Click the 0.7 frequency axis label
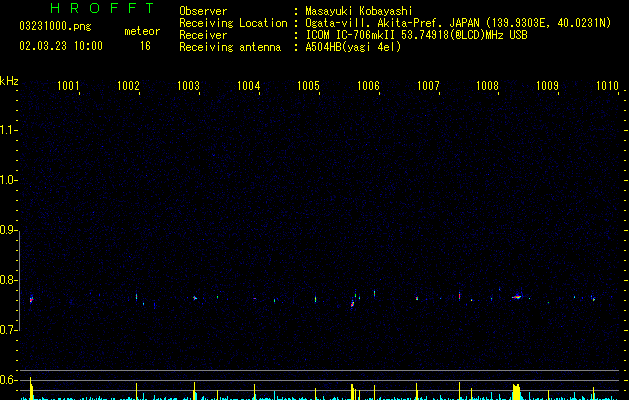629x400 pixels. point(8,330)
